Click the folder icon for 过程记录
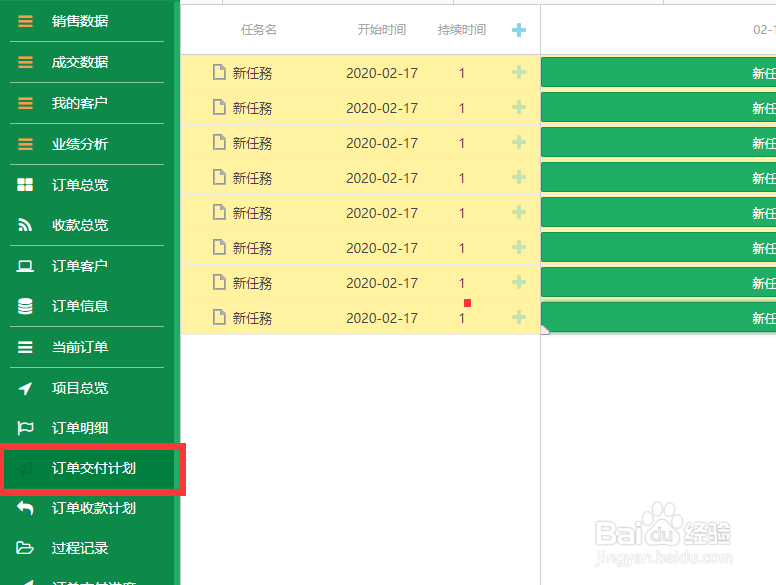 pos(25,548)
